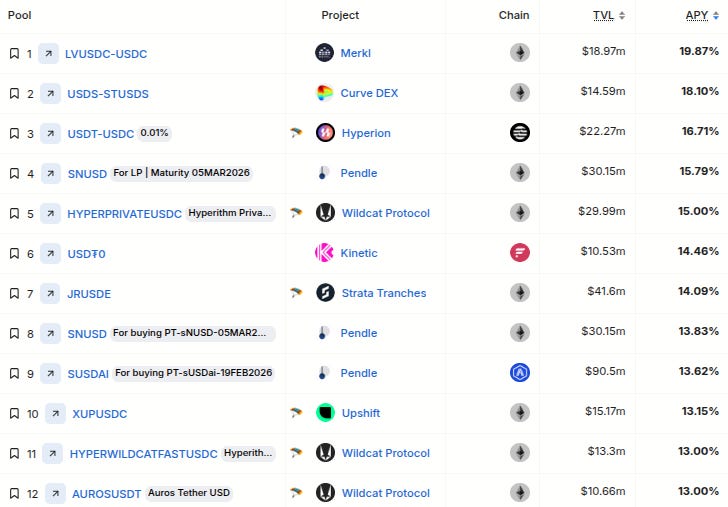Click the Kinetic pink logo
This screenshot has width=728, height=507.
[325, 253]
